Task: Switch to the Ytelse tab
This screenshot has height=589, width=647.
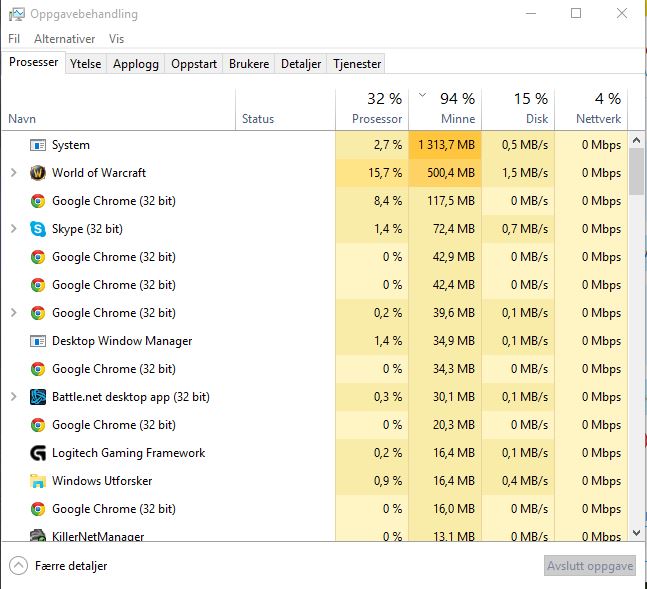Action: tap(85, 64)
